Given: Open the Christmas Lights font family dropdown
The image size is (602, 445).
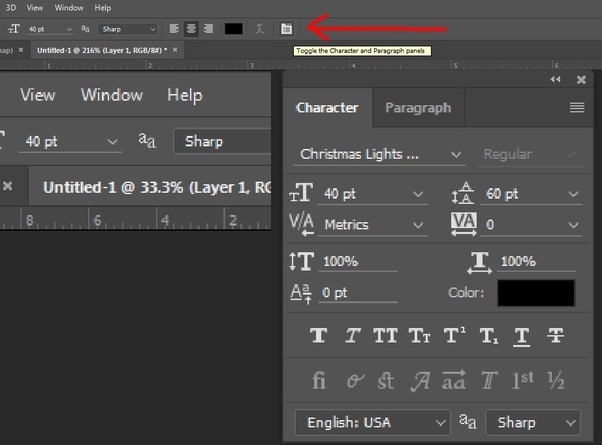Looking at the screenshot, I should [x=379, y=154].
